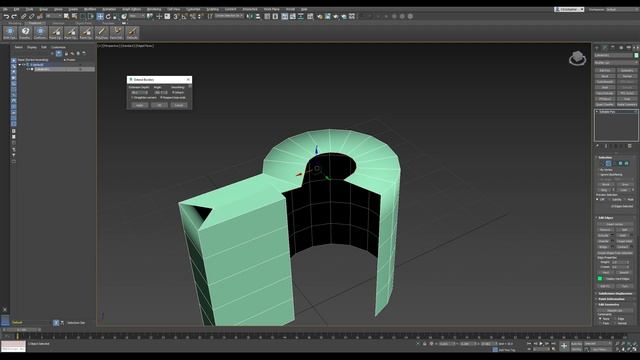
Task: Select Polygon sub-object level icon
Action: pyautogui.click(x=620, y=163)
